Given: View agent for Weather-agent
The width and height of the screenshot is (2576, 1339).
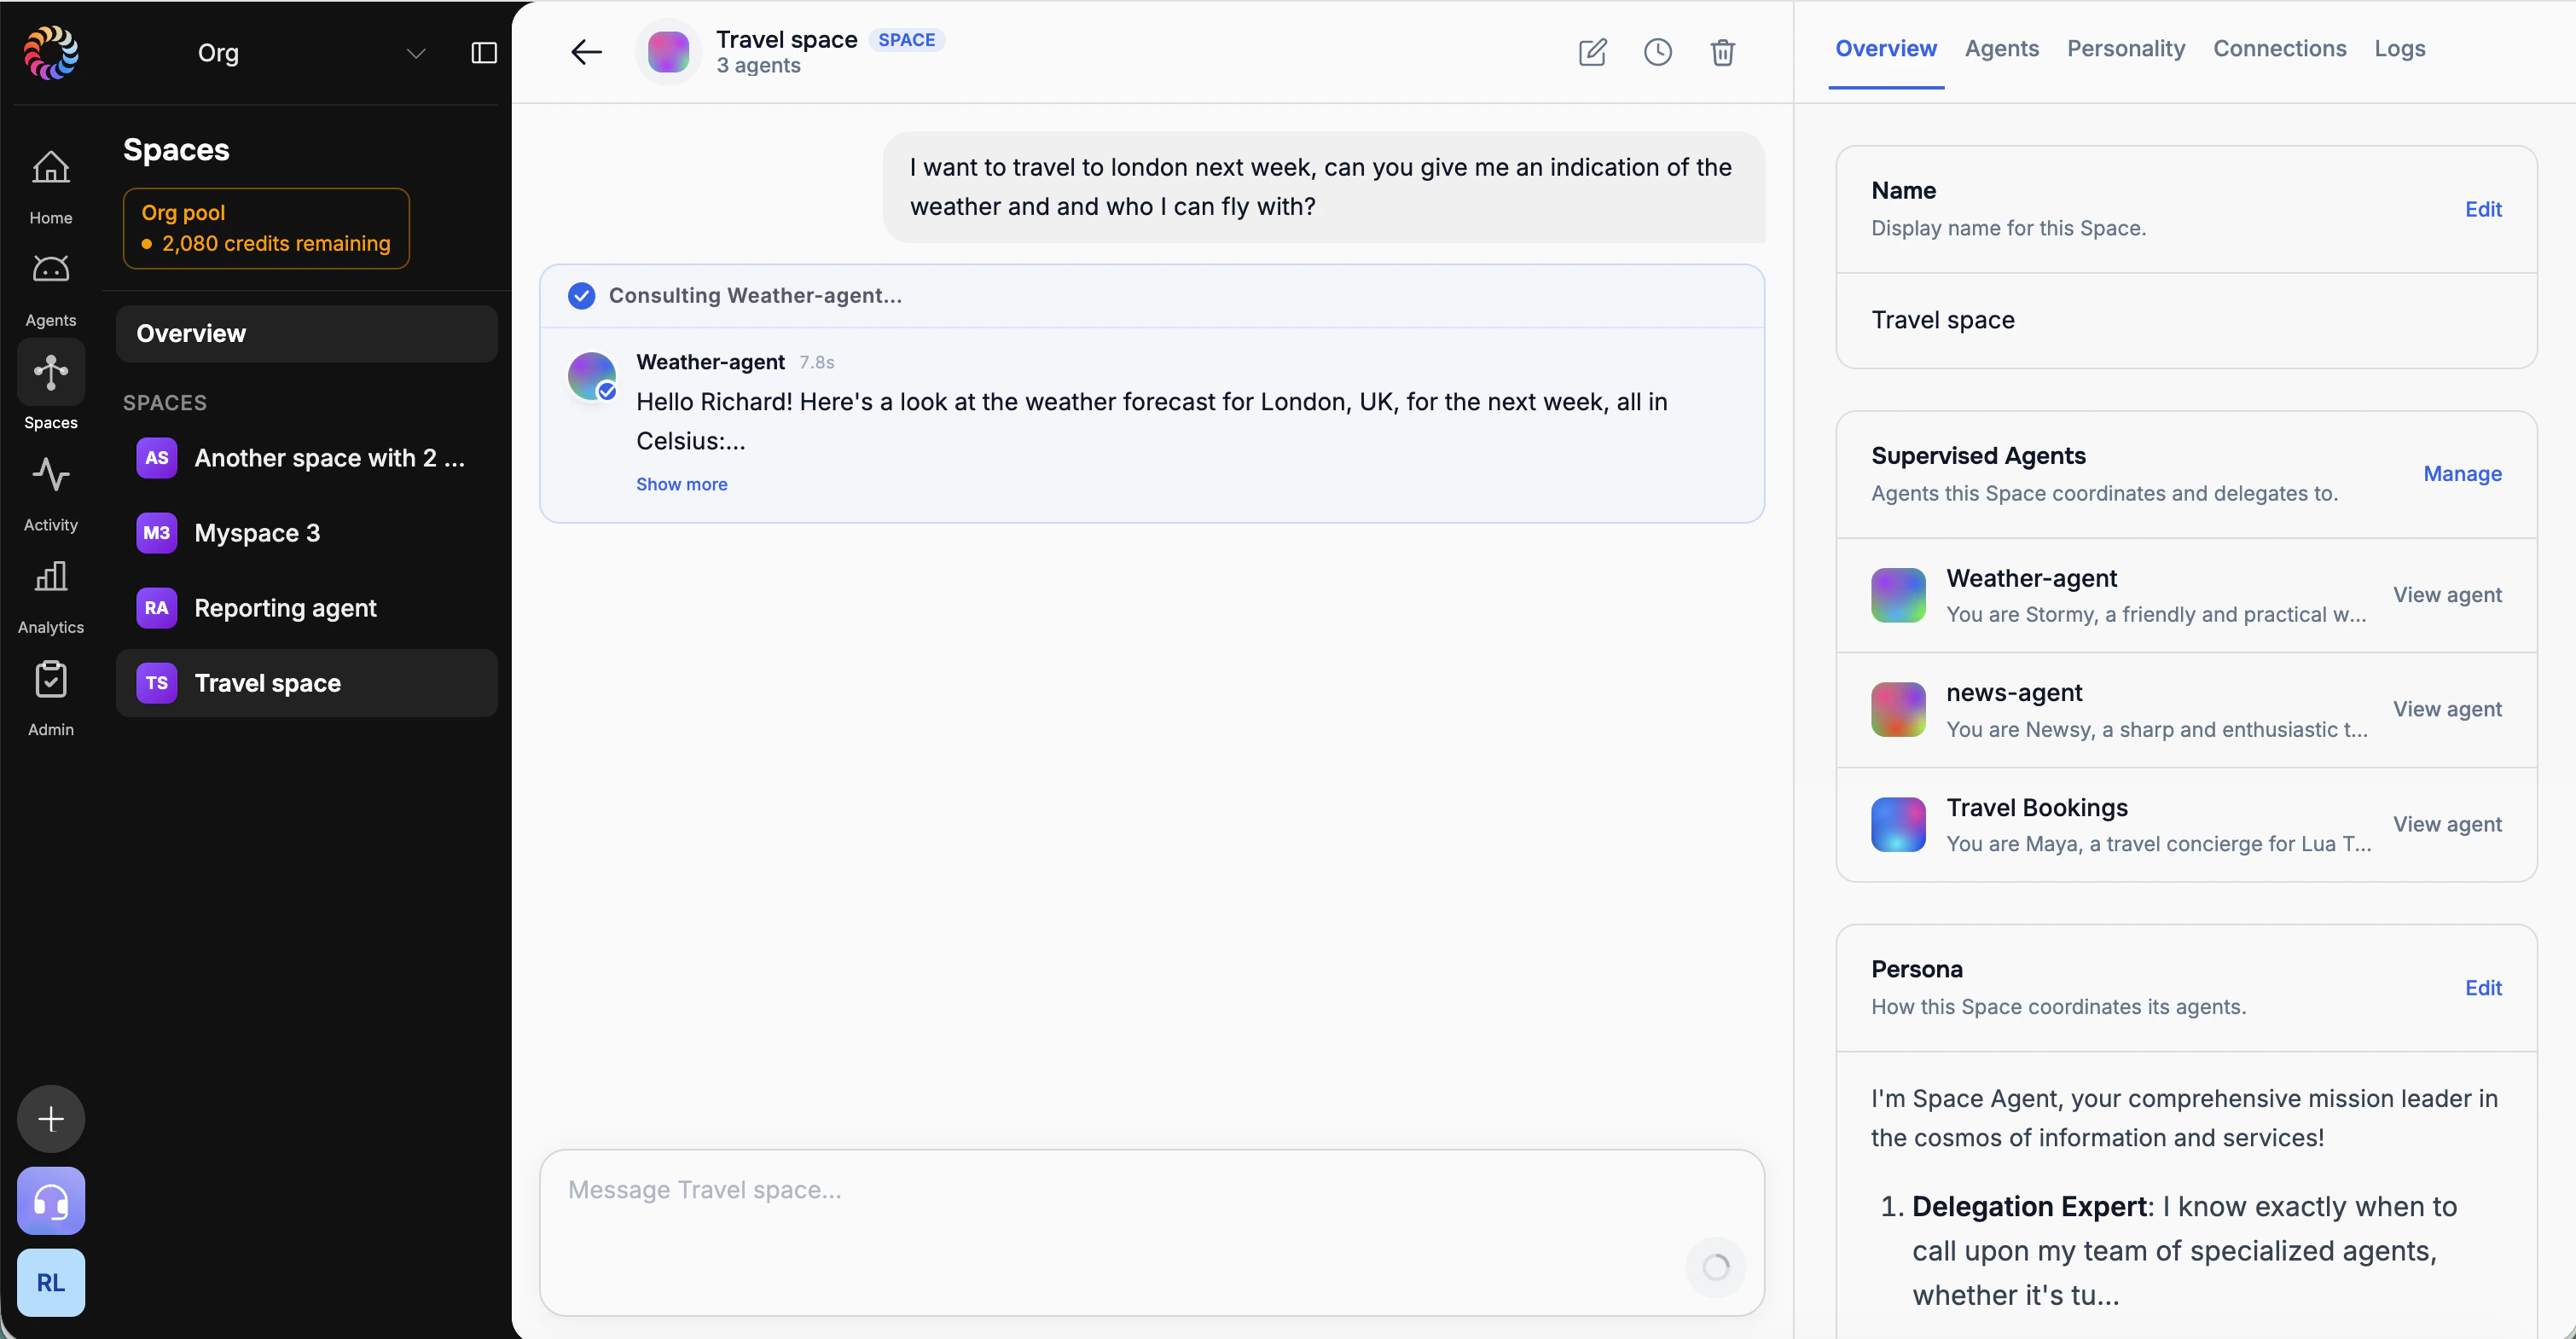Looking at the screenshot, I should tap(2447, 595).
